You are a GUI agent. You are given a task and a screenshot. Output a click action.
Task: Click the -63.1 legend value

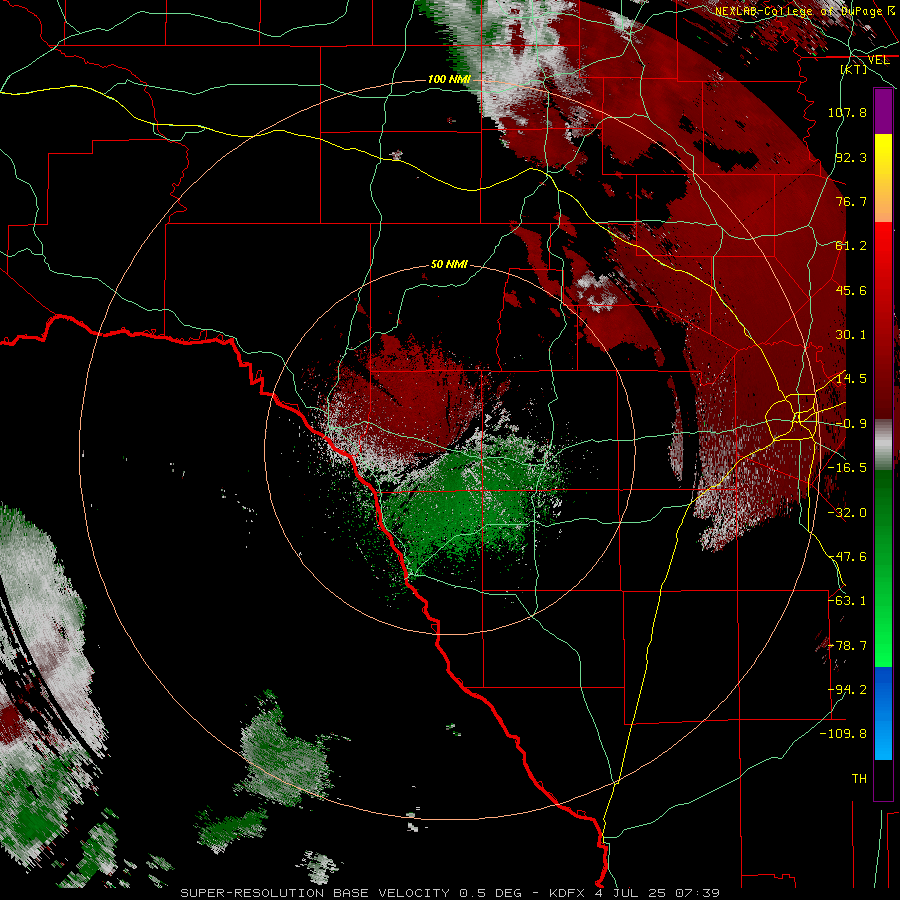(847, 601)
